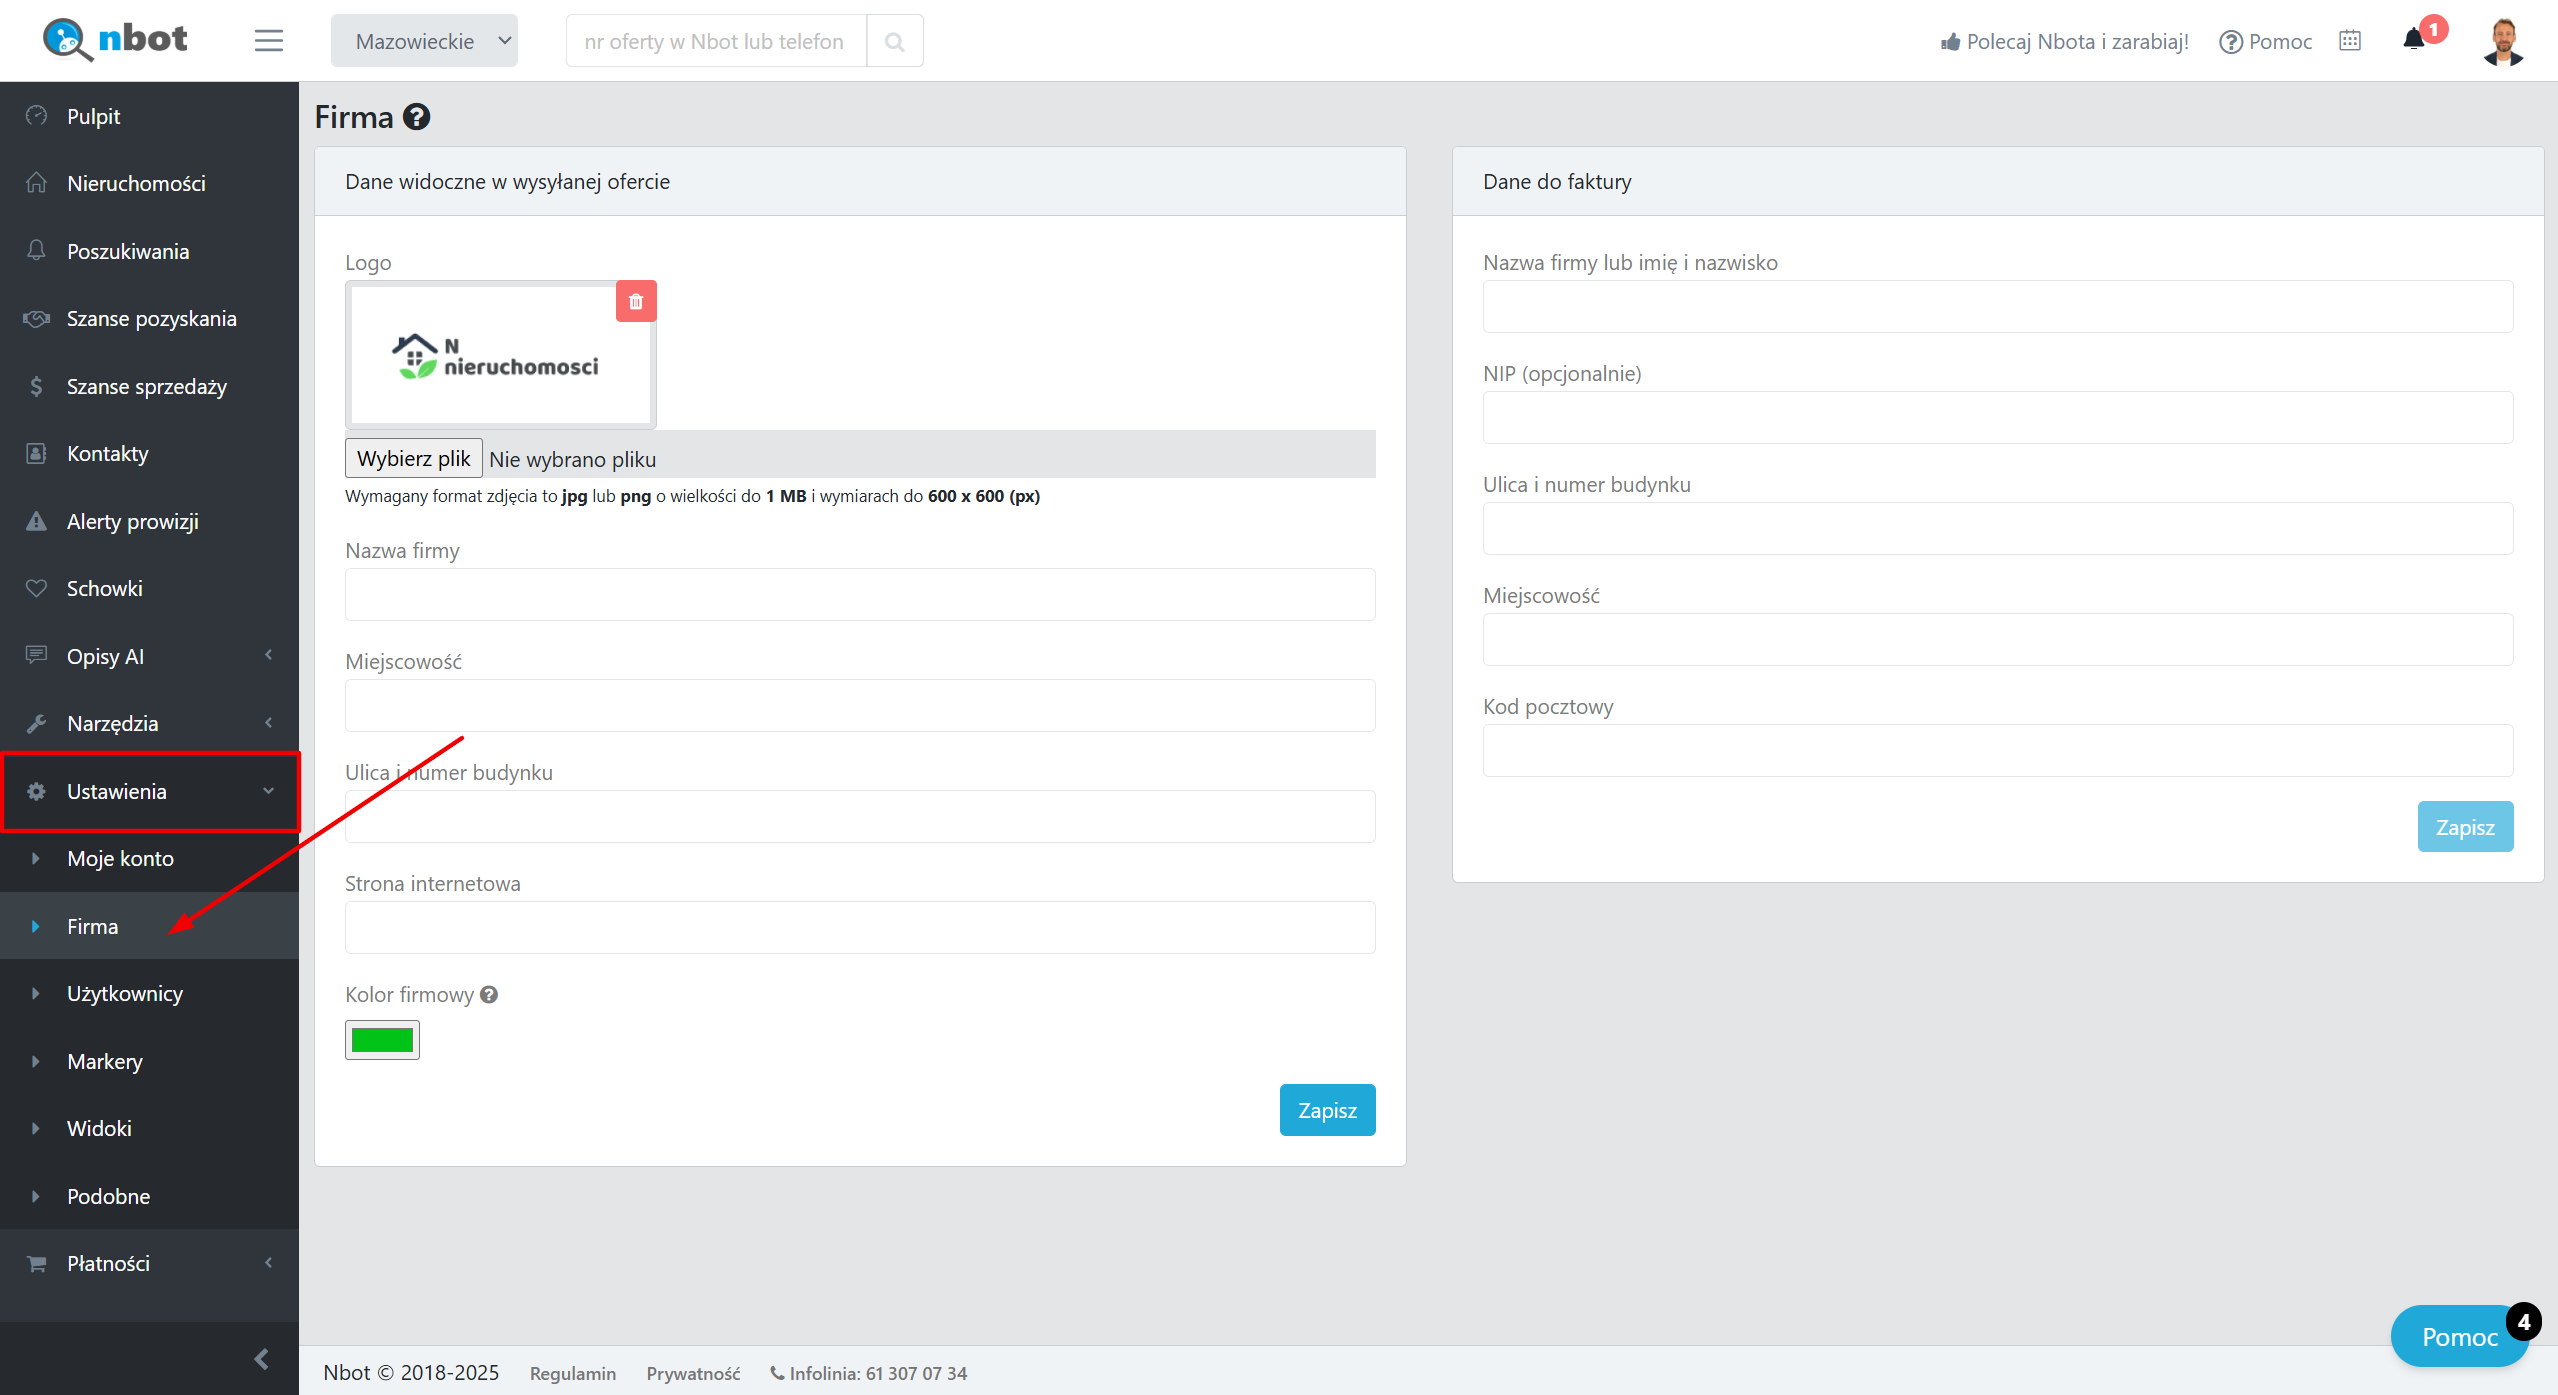
Task: Click the notifications bell icon
Action: click(2414, 40)
